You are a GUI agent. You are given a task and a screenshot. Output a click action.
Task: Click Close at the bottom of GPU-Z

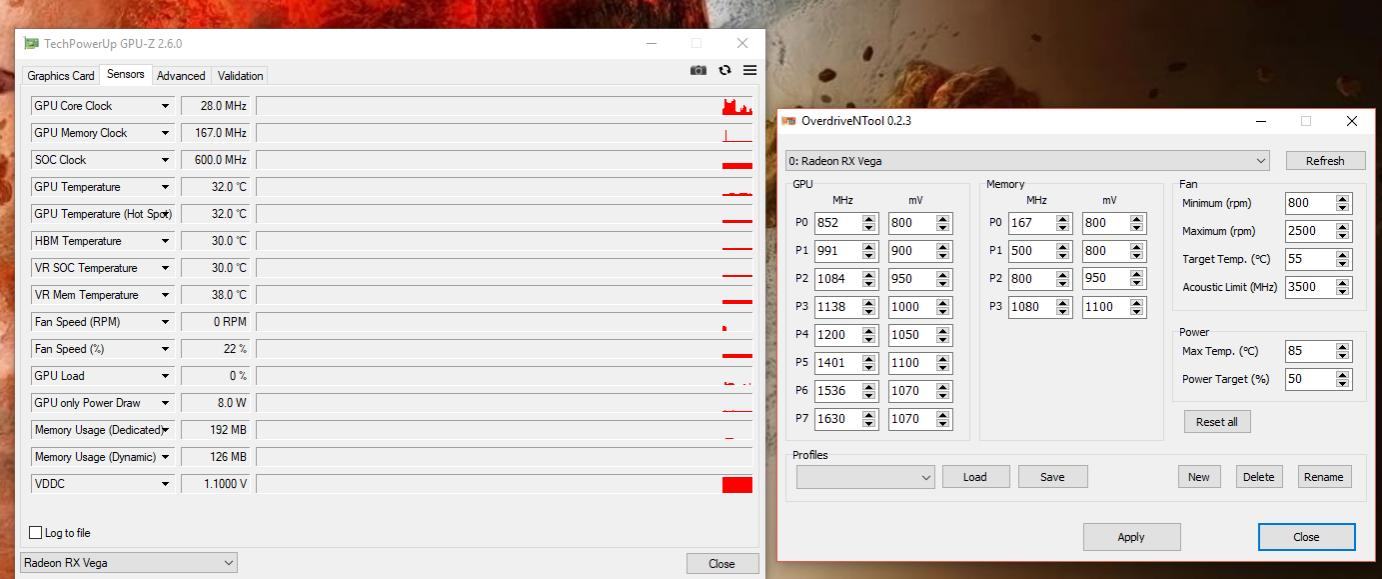tap(722, 564)
